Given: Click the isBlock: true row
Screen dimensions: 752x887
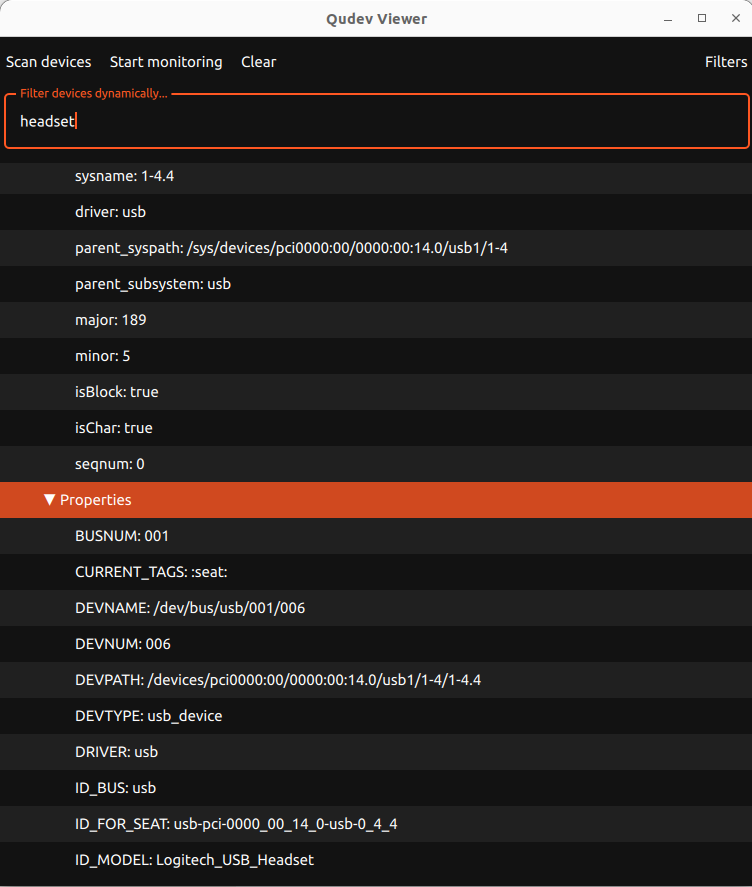Looking at the screenshot, I should (x=116, y=392).
